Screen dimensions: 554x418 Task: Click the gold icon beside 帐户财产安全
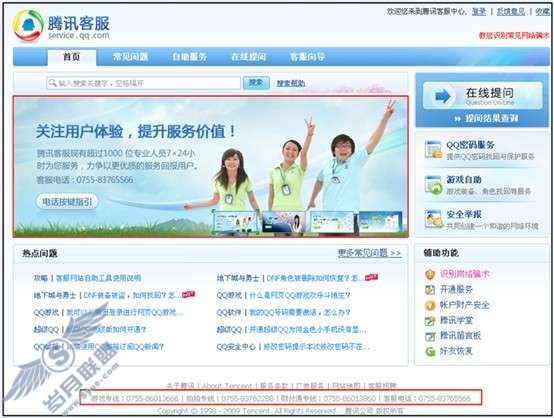point(430,305)
